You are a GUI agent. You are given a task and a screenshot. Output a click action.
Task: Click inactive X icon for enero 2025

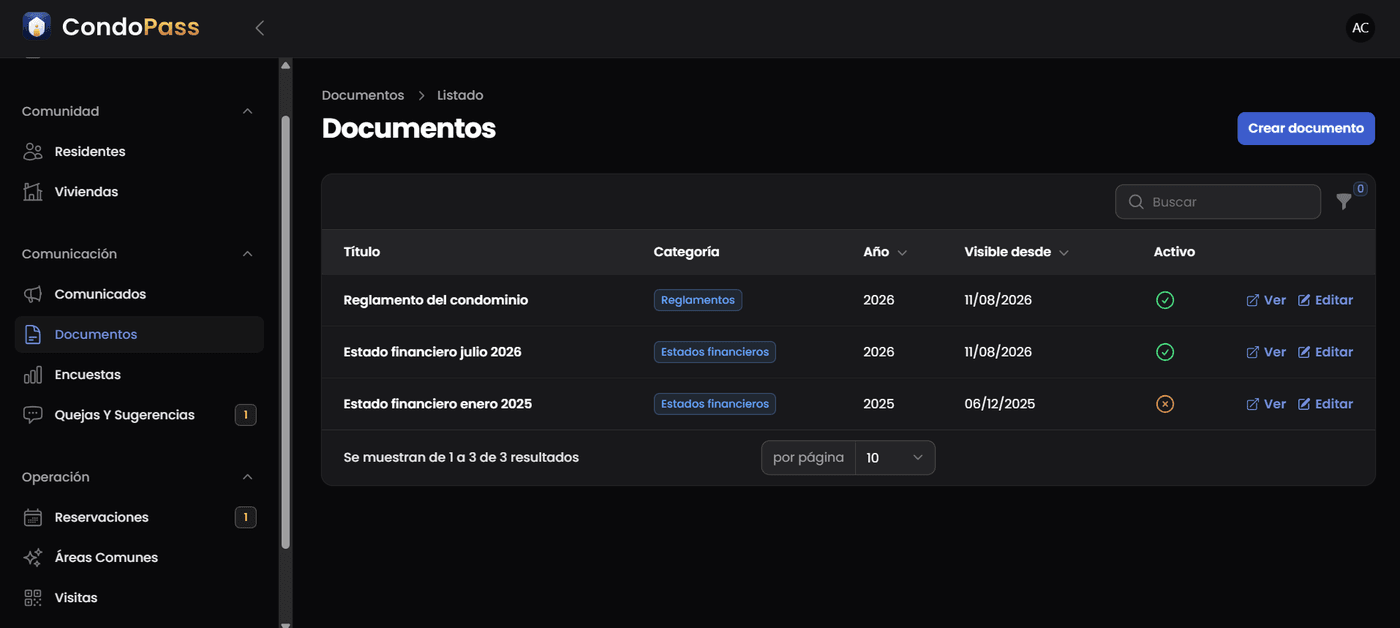click(1165, 404)
